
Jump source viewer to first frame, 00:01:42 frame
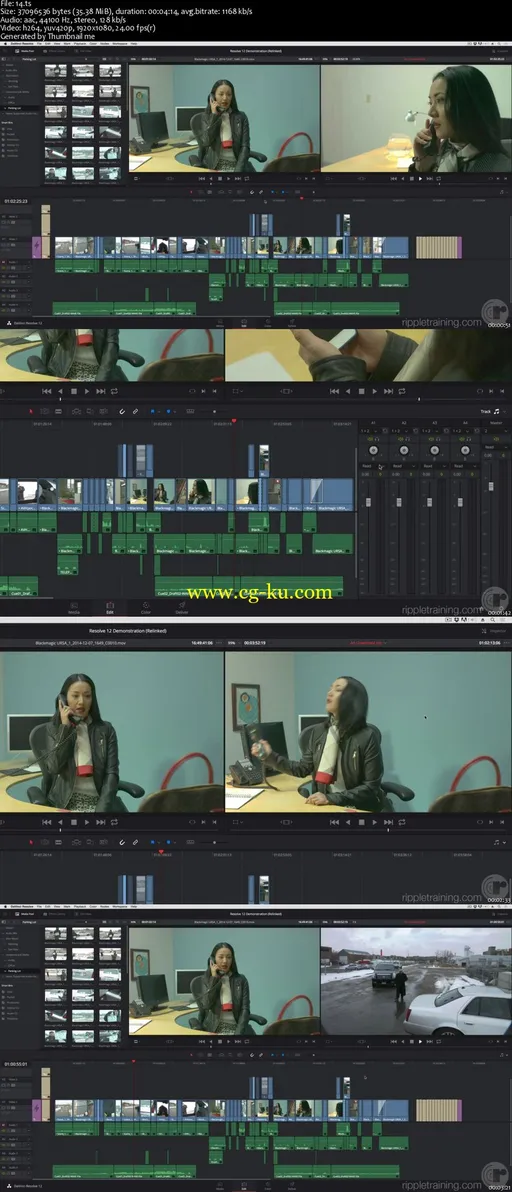[x=46, y=391]
